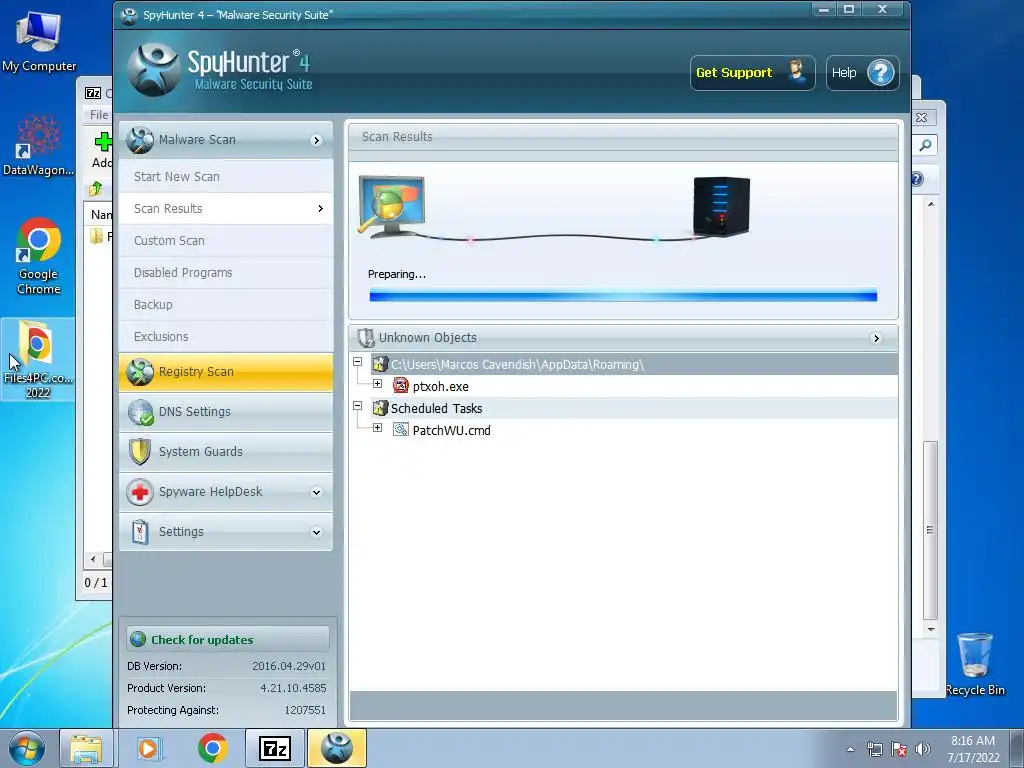The width and height of the screenshot is (1024, 768).
Task: Expand Spyware HelpDesk dropdown chevron
Action: pos(316,492)
